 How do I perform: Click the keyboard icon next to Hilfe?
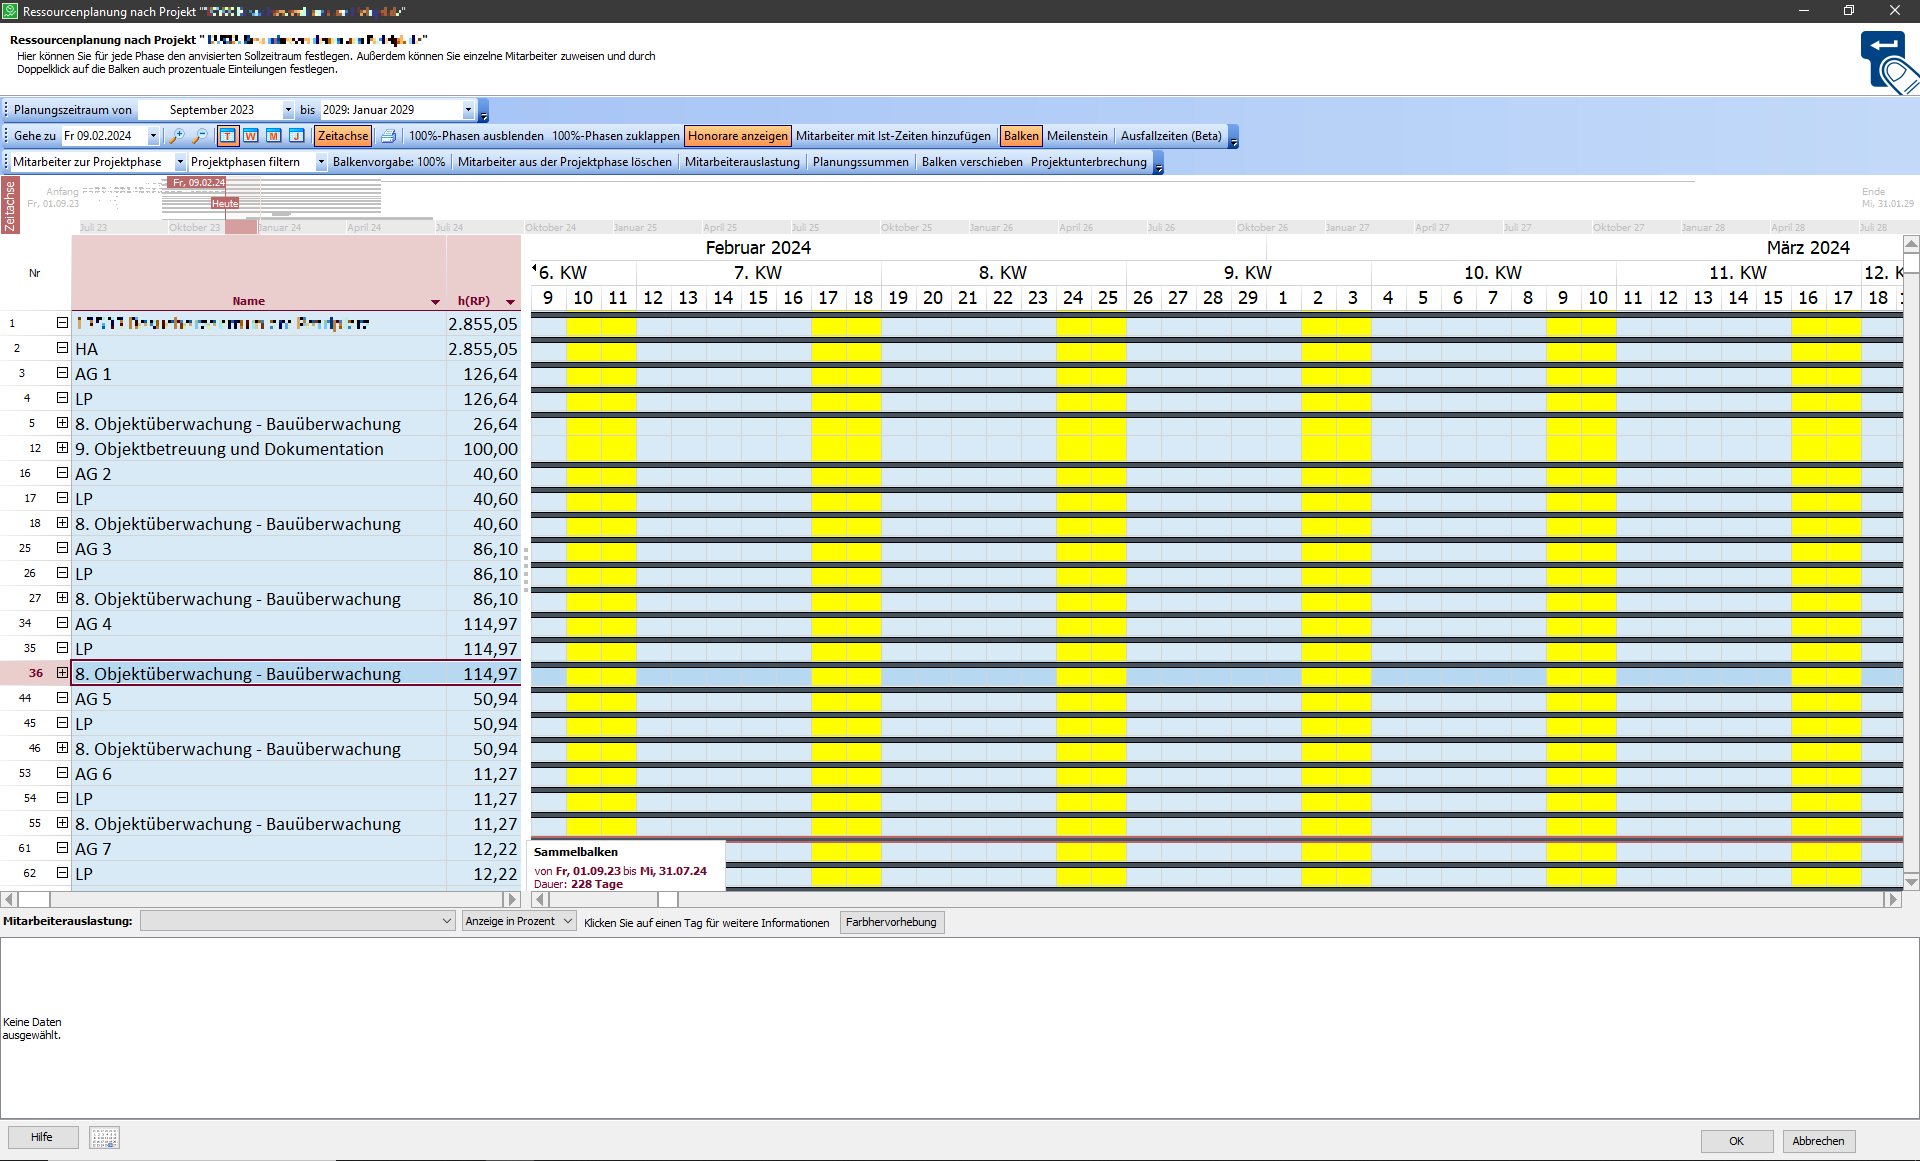click(104, 1138)
